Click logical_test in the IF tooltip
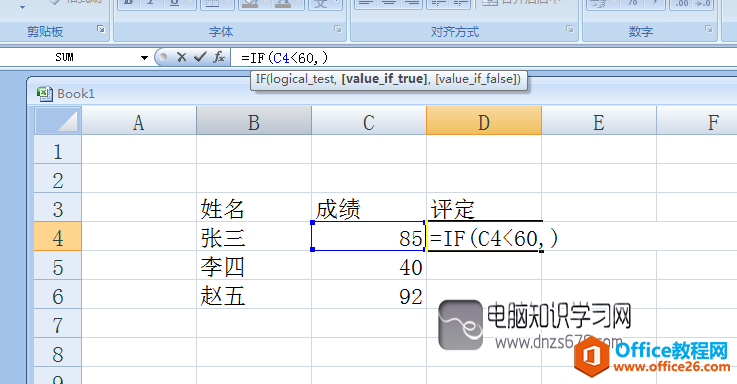737x384 pixels. point(302,79)
